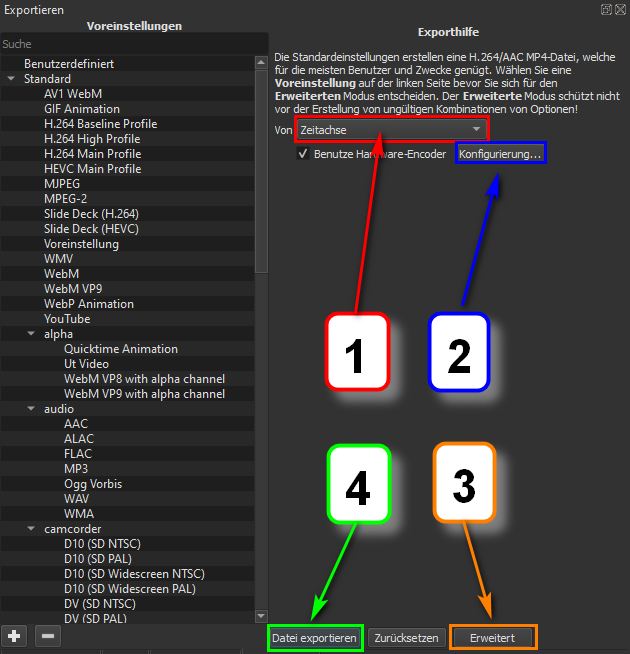Click the plus icon to add preset
The image size is (630, 654).
click(15, 635)
